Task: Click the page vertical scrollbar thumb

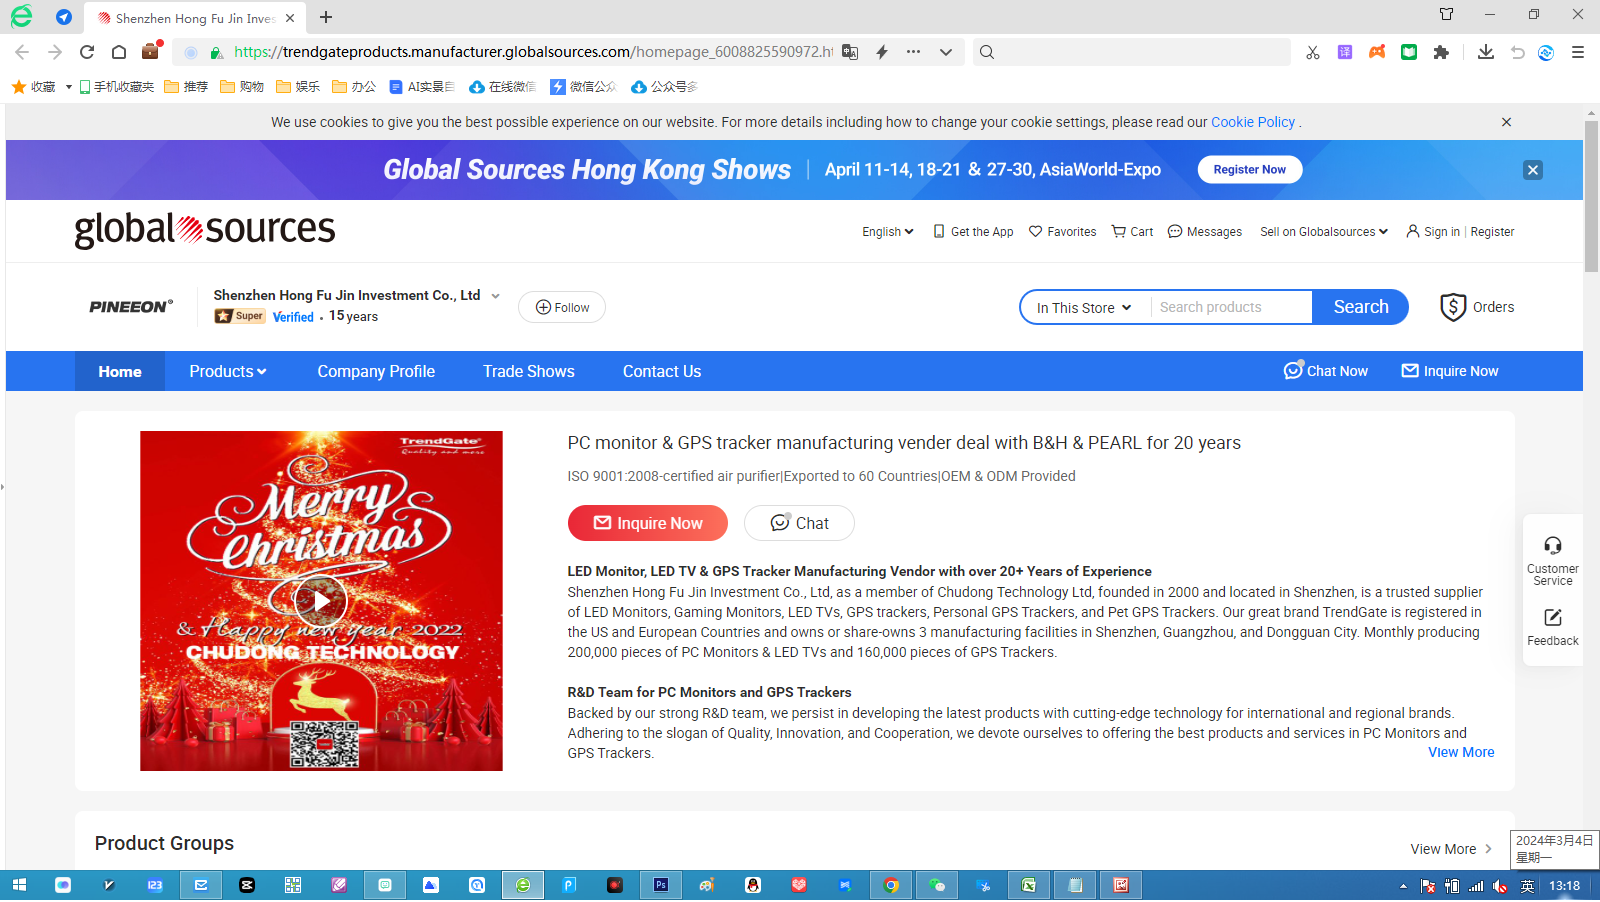Action: point(1591,196)
